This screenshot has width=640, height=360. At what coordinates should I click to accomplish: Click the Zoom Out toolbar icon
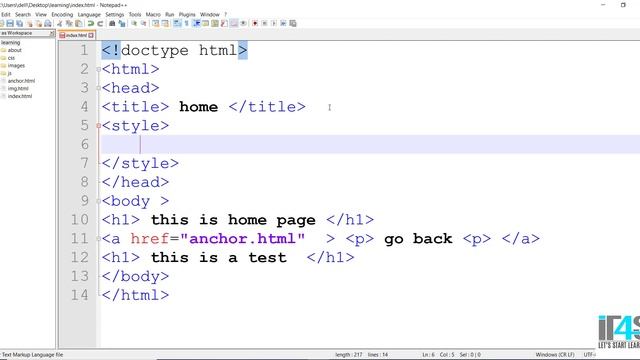(x=144, y=23)
